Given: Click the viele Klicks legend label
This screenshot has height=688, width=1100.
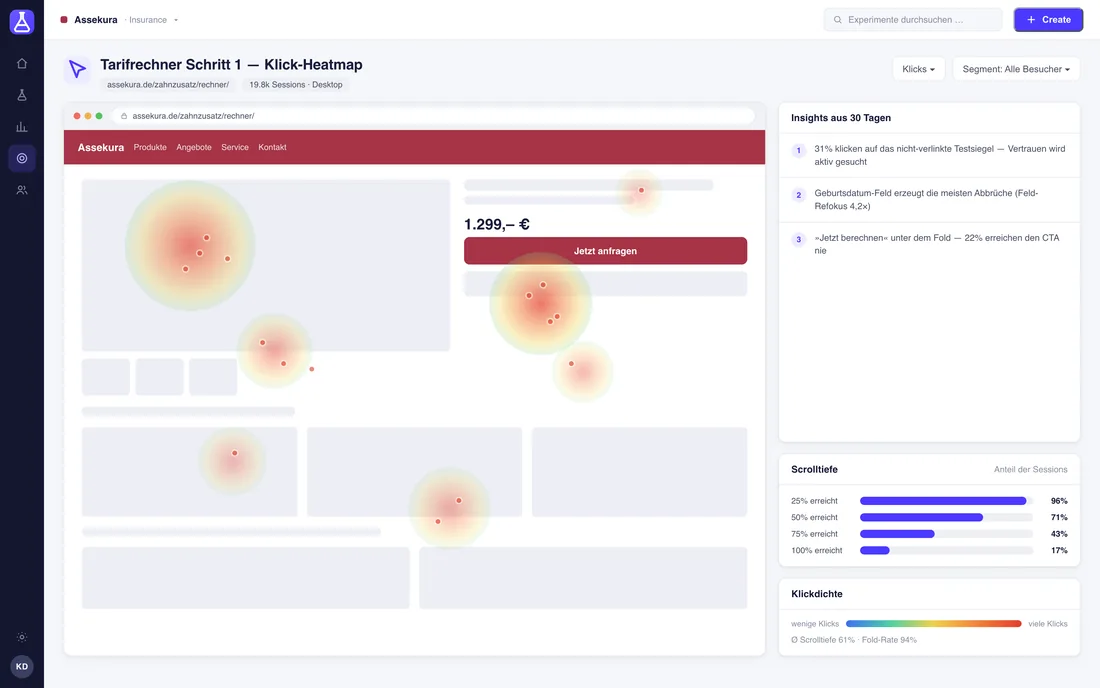Looking at the screenshot, I should tap(1047, 623).
